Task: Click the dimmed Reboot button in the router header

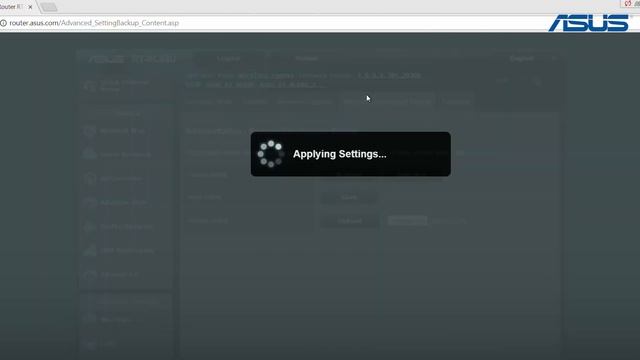Action: point(307,58)
